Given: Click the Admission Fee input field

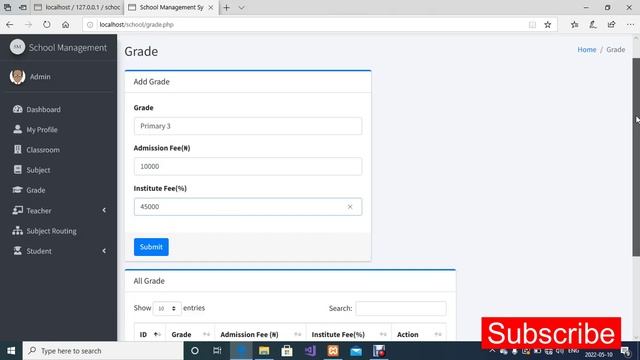Looking at the screenshot, I should [x=248, y=167].
